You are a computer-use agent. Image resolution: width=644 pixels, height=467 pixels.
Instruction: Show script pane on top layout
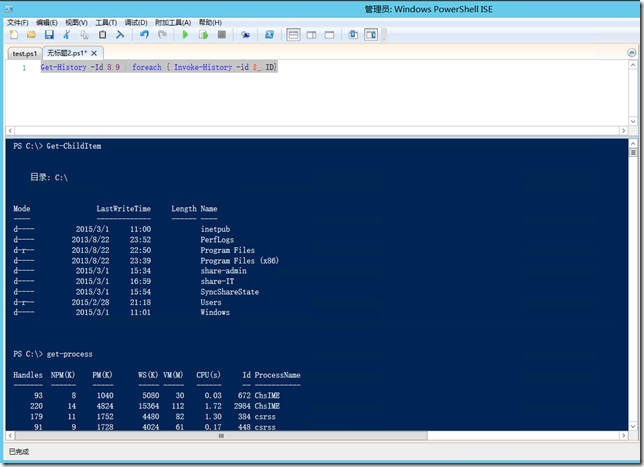click(293, 35)
